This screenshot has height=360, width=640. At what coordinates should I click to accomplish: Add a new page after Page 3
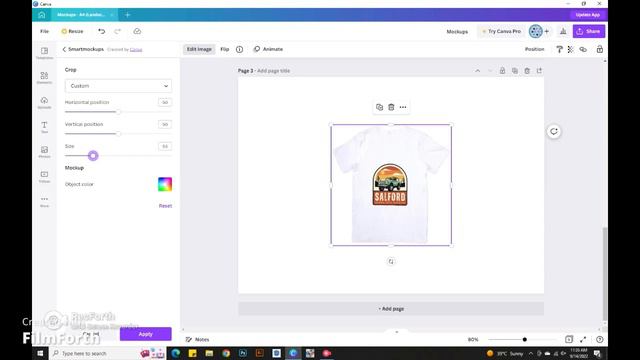539,71
